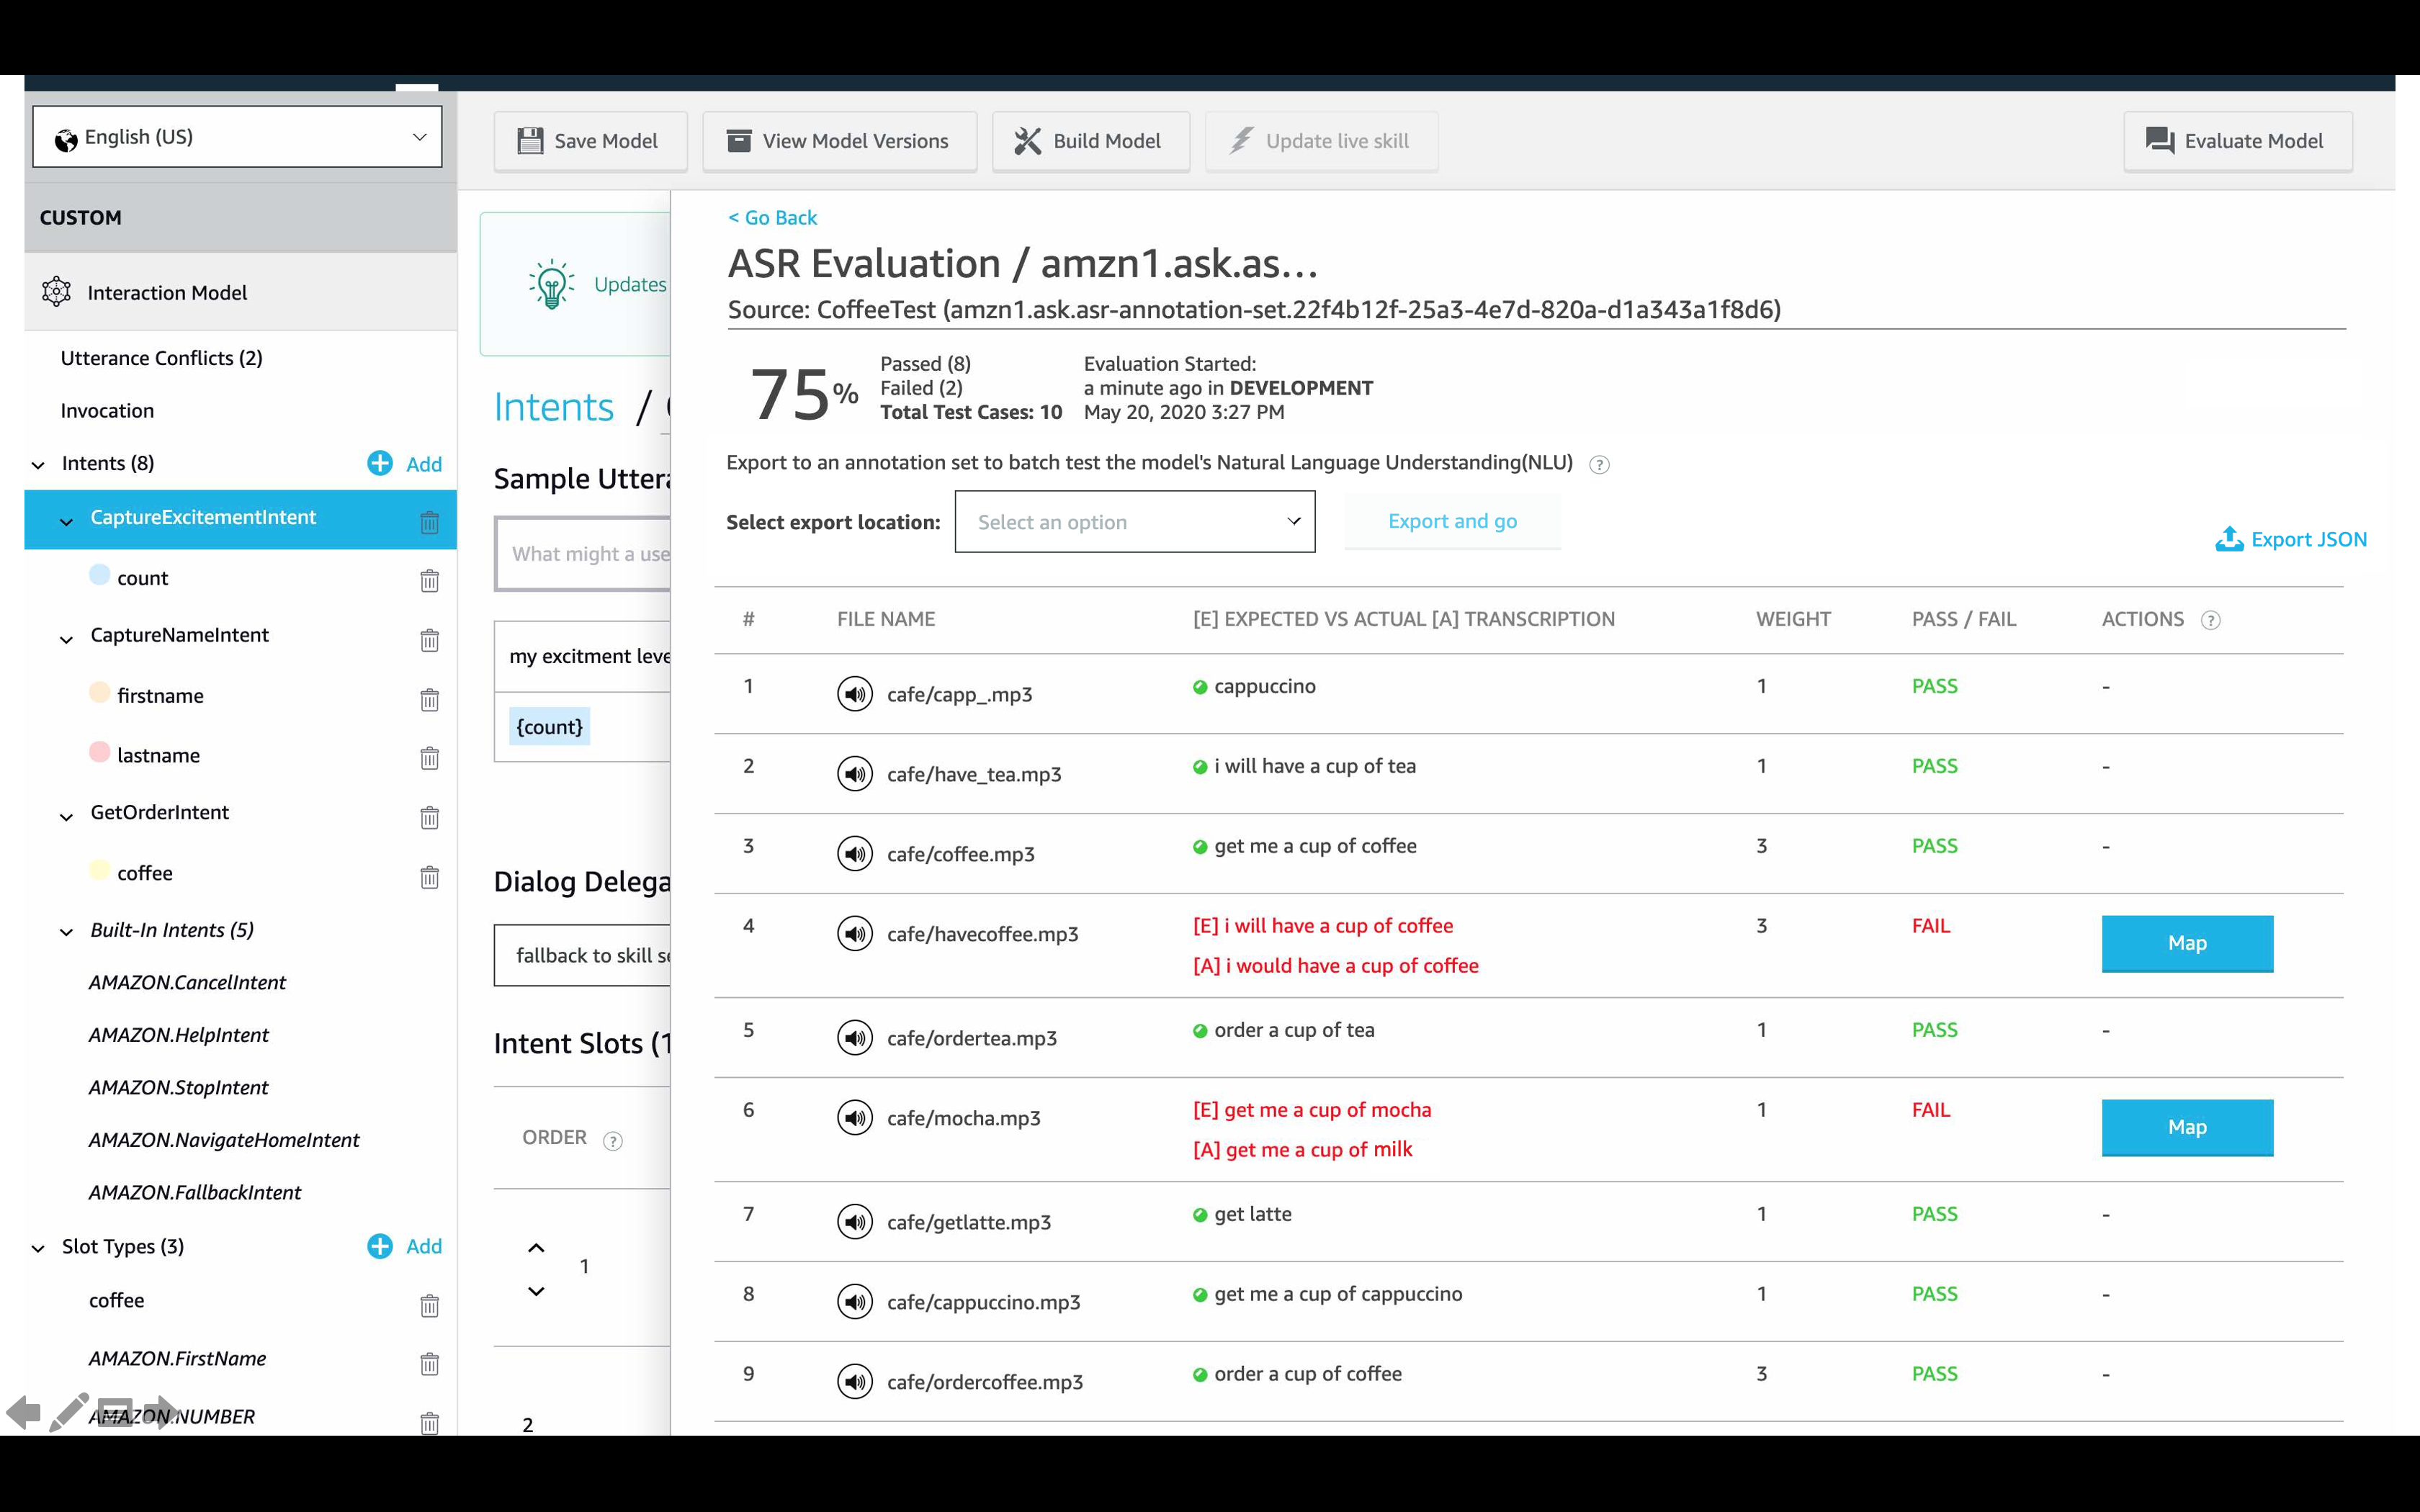The width and height of the screenshot is (2420, 1512).
Task: Delete the coffee slot type
Action: click(x=429, y=1305)
